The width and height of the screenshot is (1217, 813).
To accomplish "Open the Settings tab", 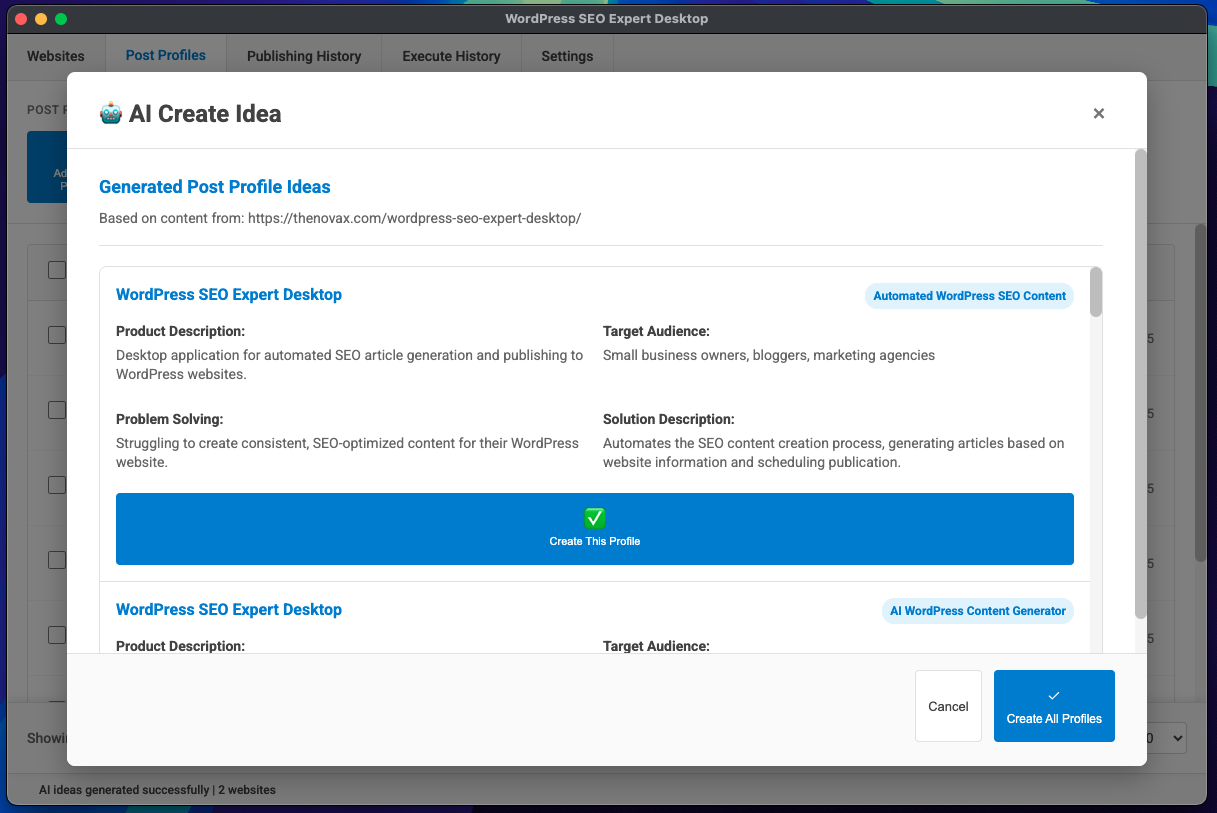I will 567,56.
